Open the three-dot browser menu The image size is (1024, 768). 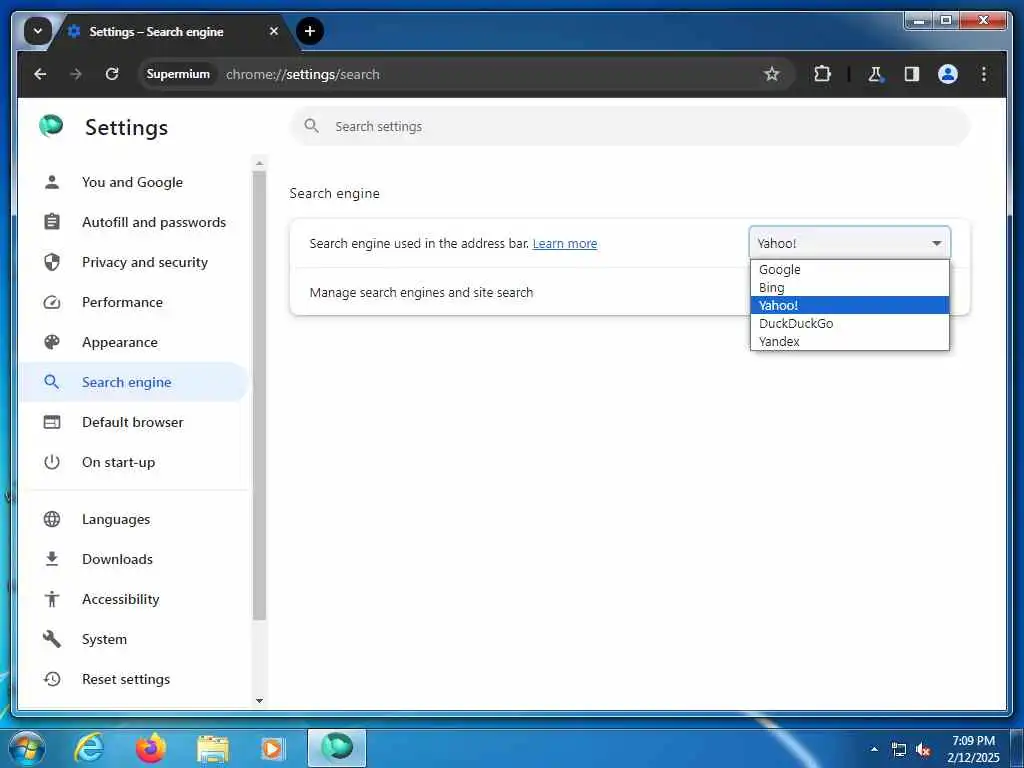pos(984,74)
